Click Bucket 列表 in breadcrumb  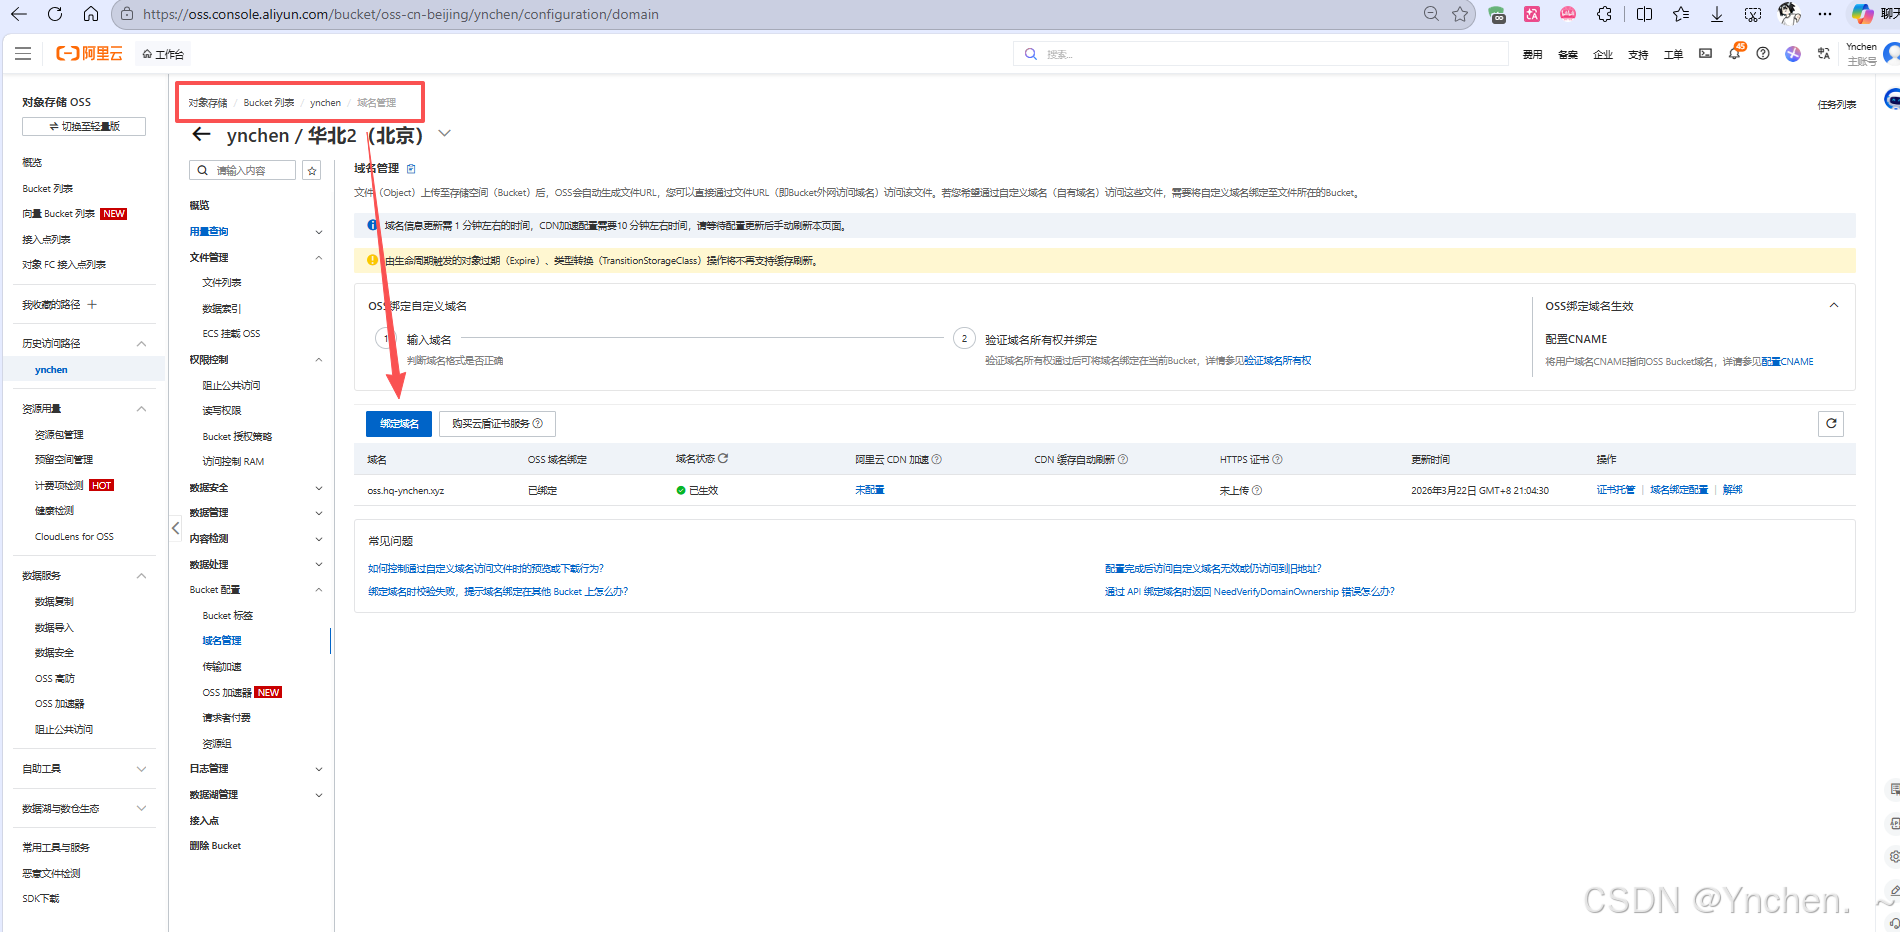point(269,103)
